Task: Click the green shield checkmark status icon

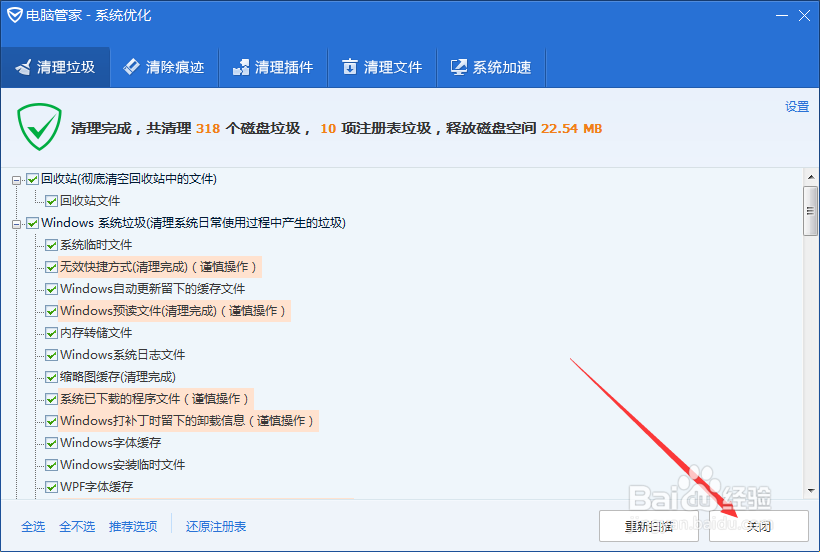Action: point(39,127)
